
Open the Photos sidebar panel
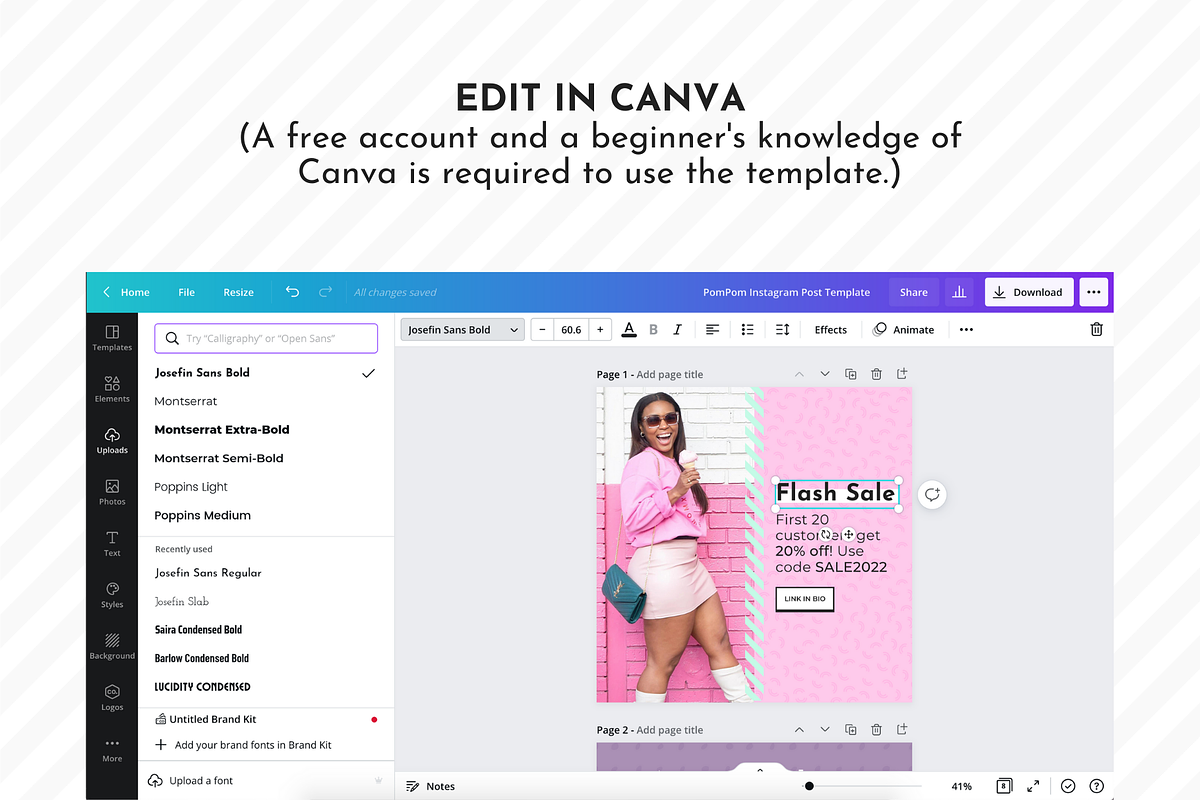click(x=112, y=492)
